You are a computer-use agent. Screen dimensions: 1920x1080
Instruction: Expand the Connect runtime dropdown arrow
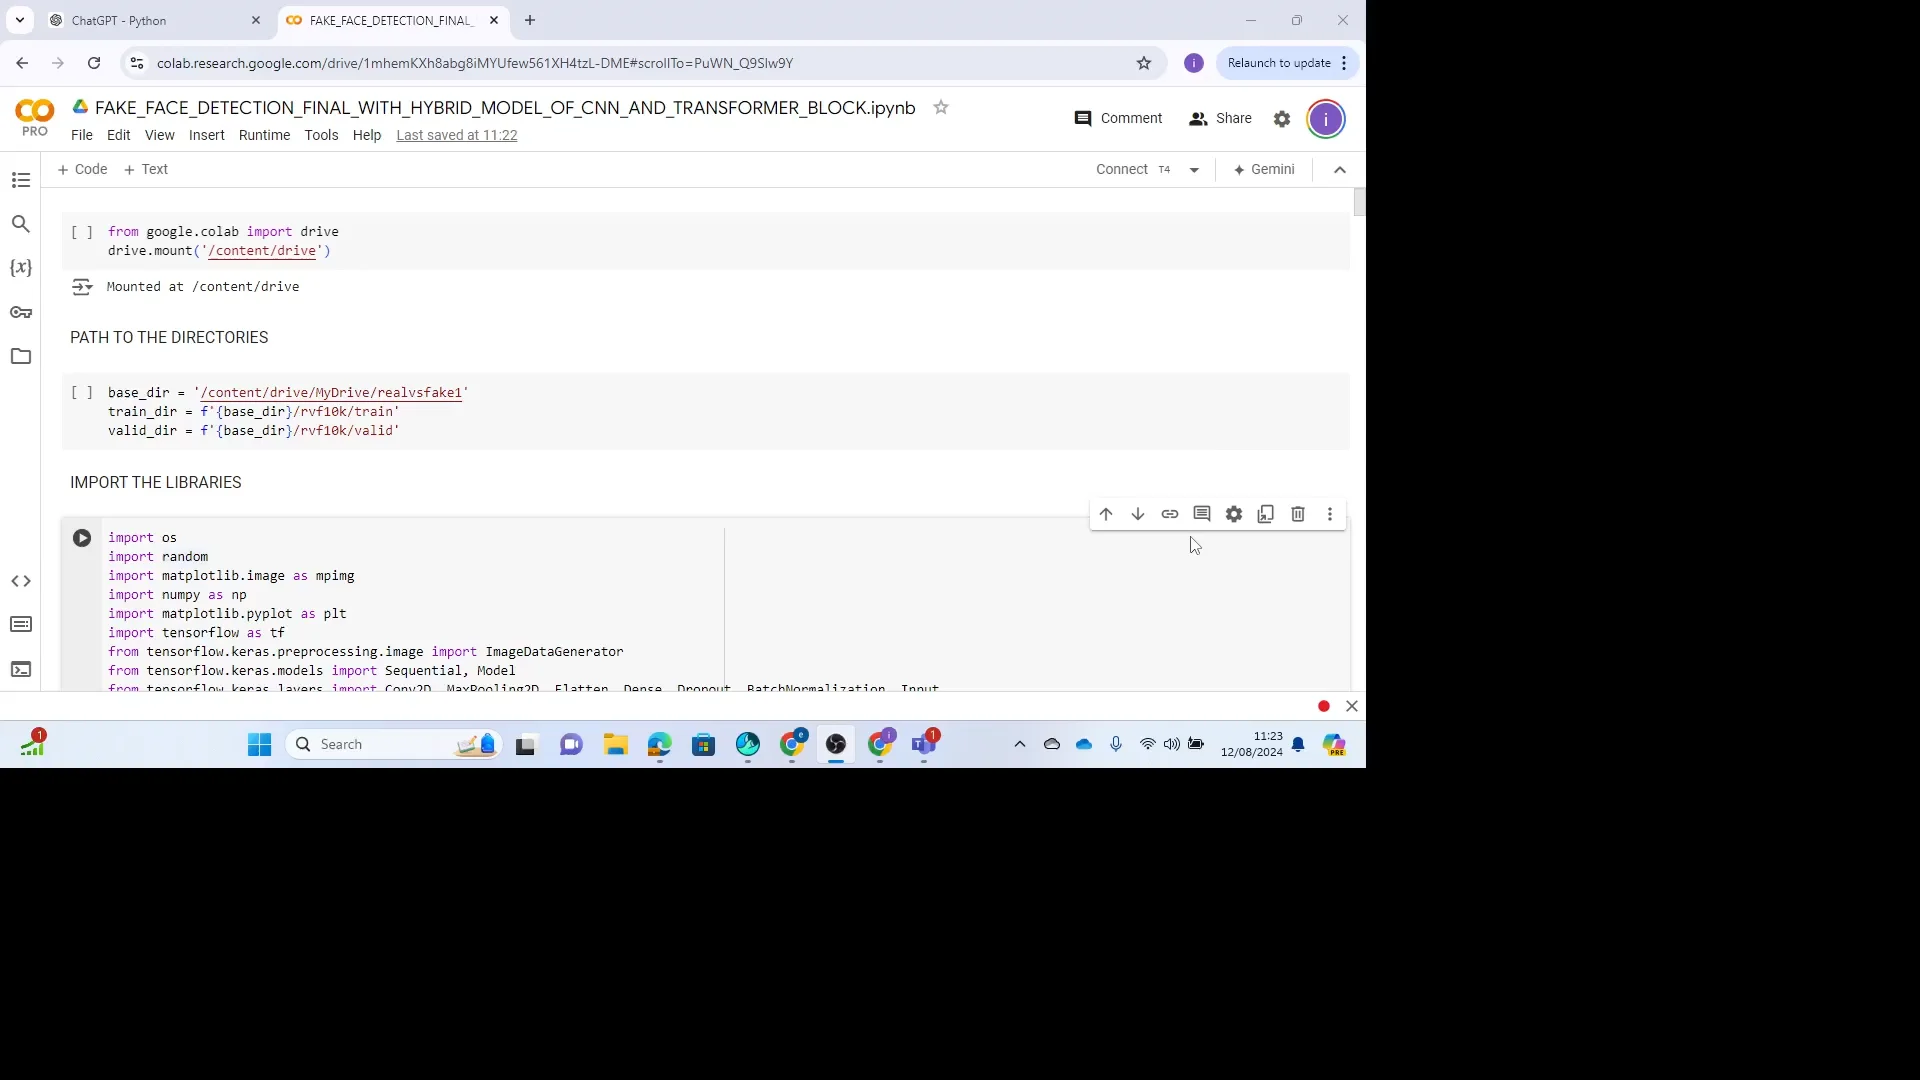[1194, 170]
